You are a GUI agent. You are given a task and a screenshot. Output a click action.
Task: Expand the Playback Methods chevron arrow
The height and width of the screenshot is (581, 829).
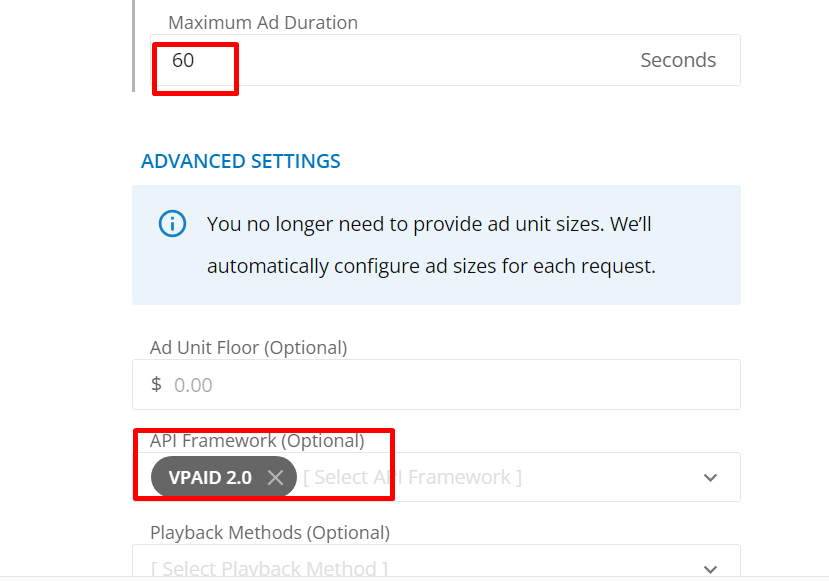[711, 569]
